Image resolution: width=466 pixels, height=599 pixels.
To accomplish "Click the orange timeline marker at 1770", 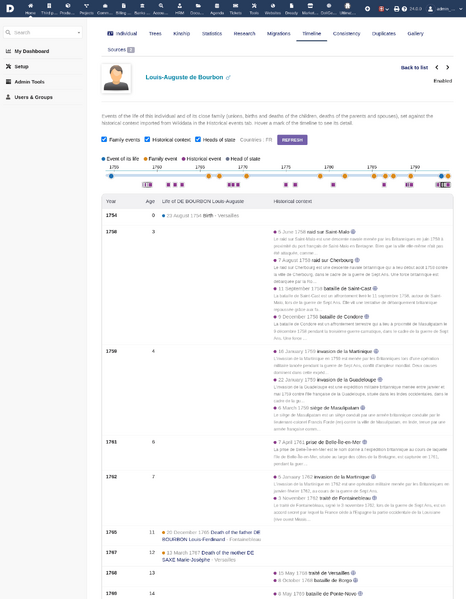I will coord(247,176).
